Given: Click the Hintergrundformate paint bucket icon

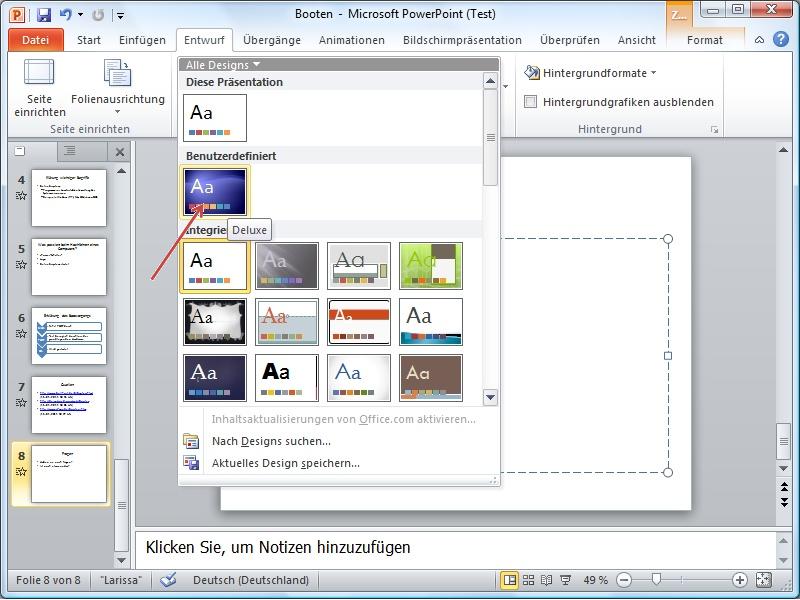Looking at the screenshot, I should [x=532, y=73].
